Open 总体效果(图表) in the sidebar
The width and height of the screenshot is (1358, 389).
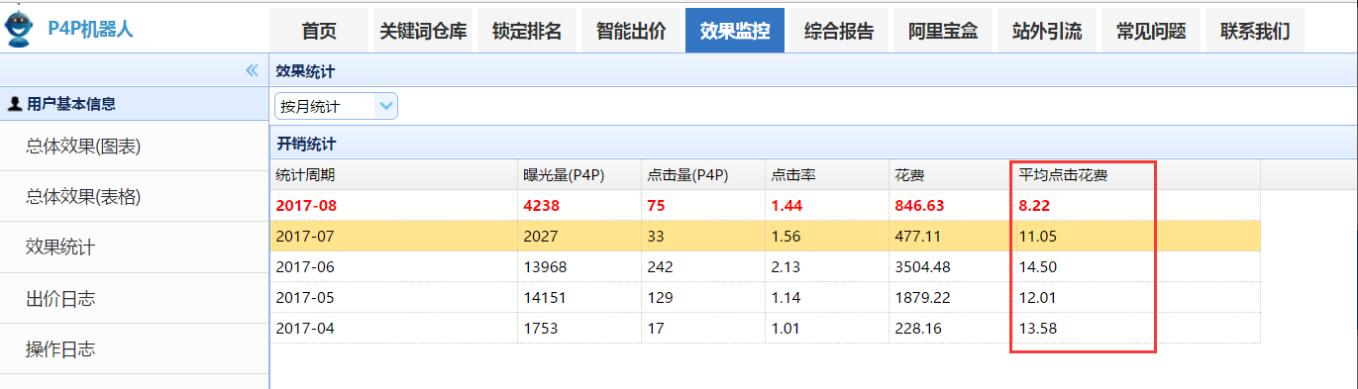click(x=134, y=146)
